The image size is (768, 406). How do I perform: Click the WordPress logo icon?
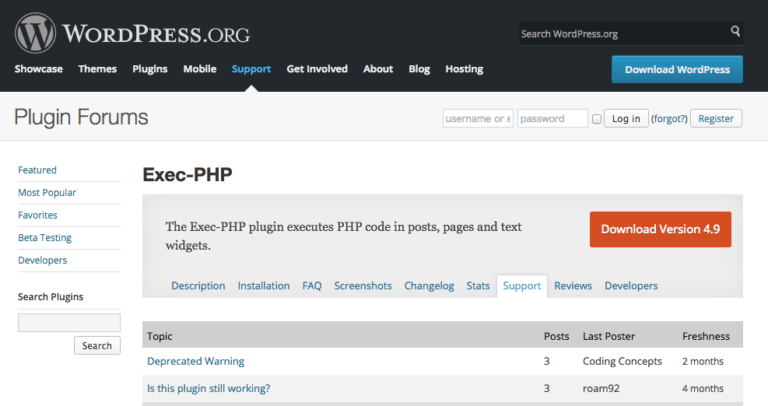[x=35, y=33]
